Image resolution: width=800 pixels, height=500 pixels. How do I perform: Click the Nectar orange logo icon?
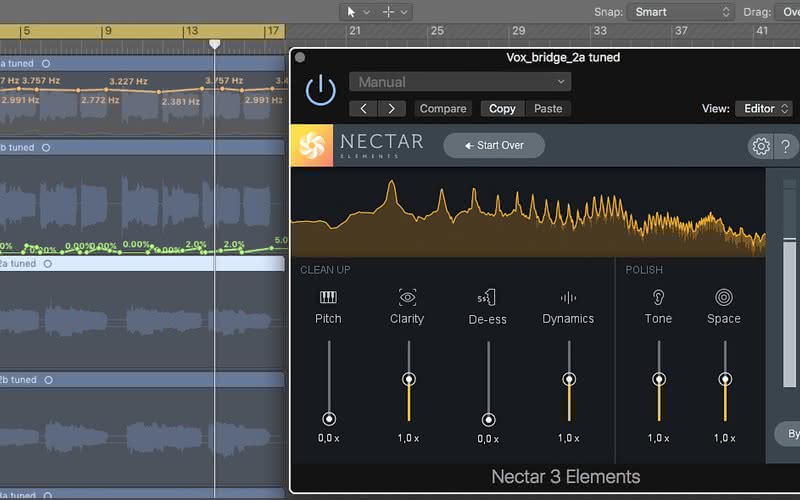click(x=312, y=145)
